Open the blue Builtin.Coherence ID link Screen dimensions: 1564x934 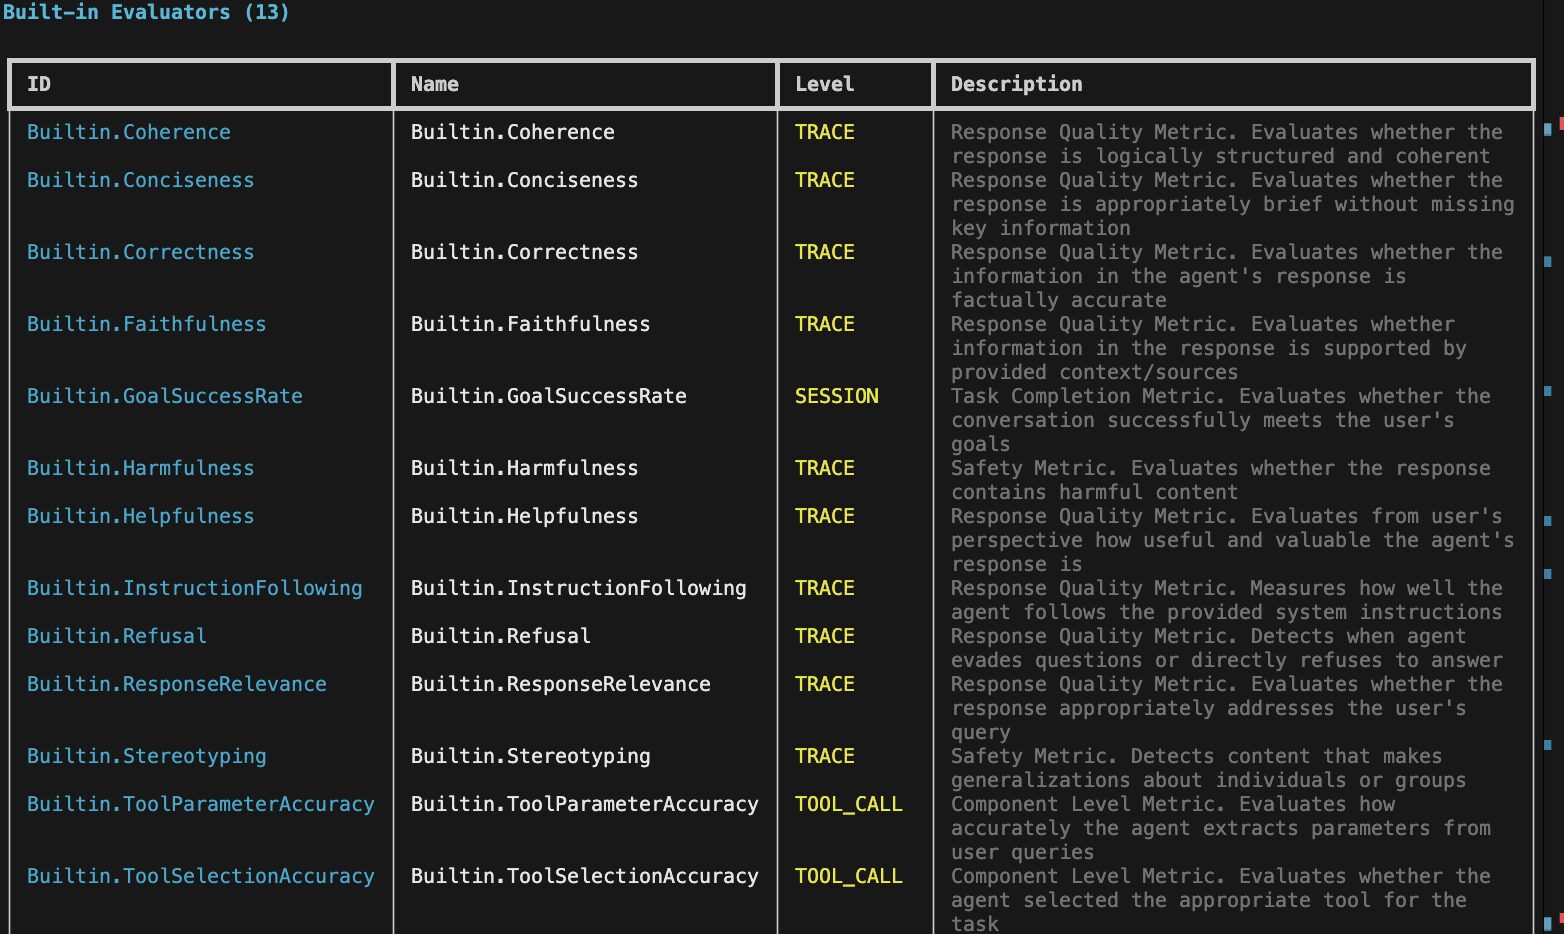(x=128, y=132)
